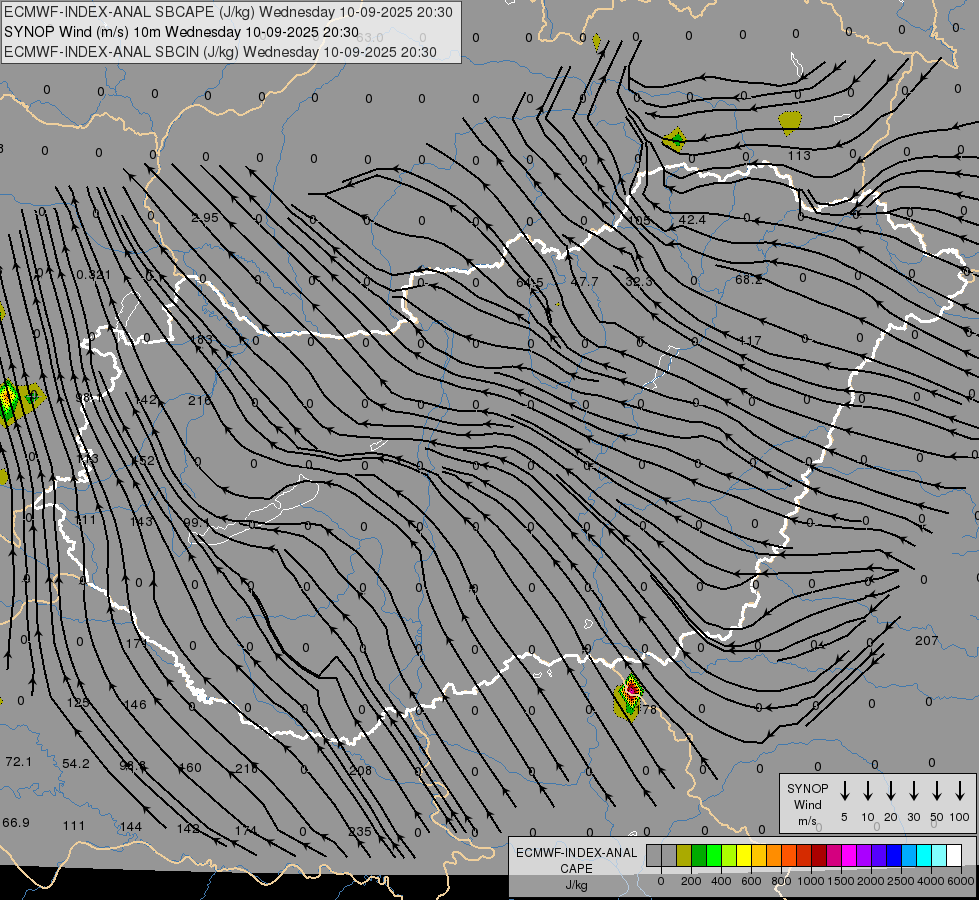Click the map value 208
979x900 pixels.
click(x=360, y=771)
